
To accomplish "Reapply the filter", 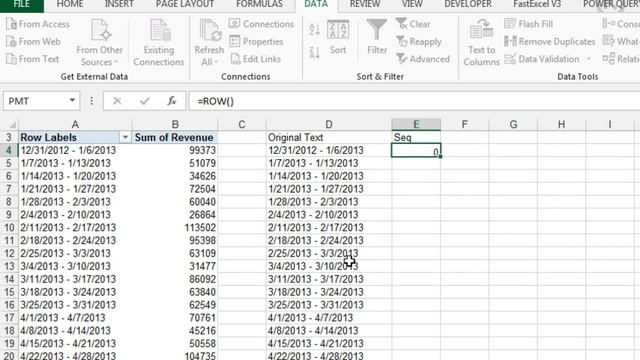I will pos(419,42).
